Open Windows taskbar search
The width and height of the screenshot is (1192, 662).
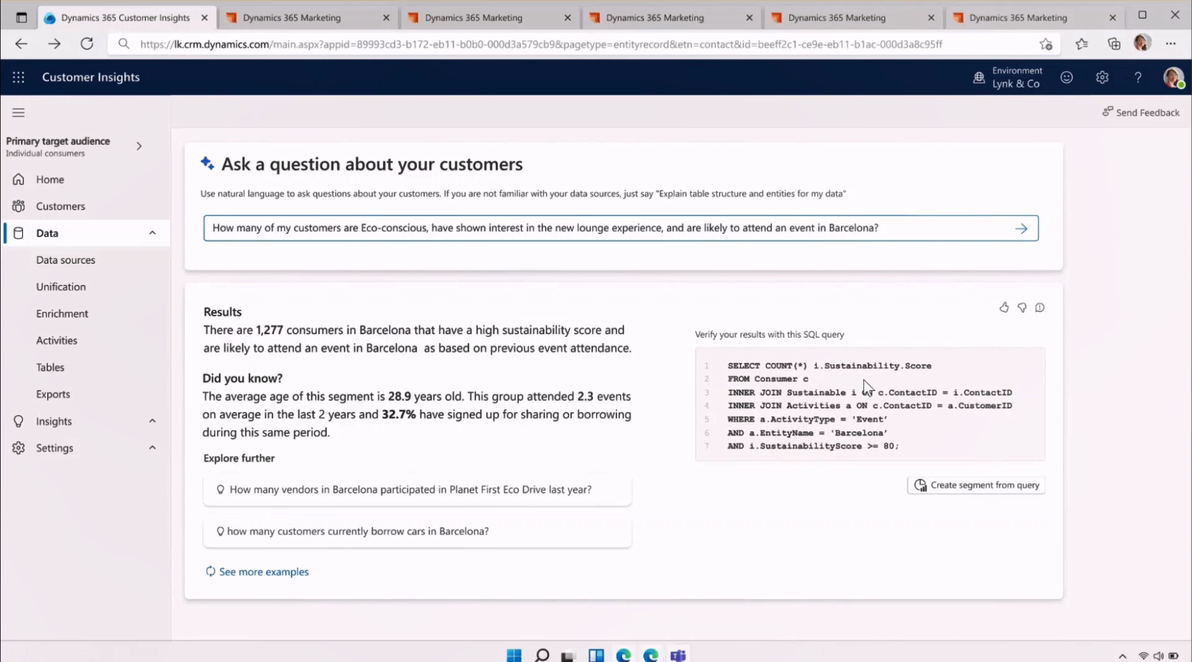[x=541, y=655]
